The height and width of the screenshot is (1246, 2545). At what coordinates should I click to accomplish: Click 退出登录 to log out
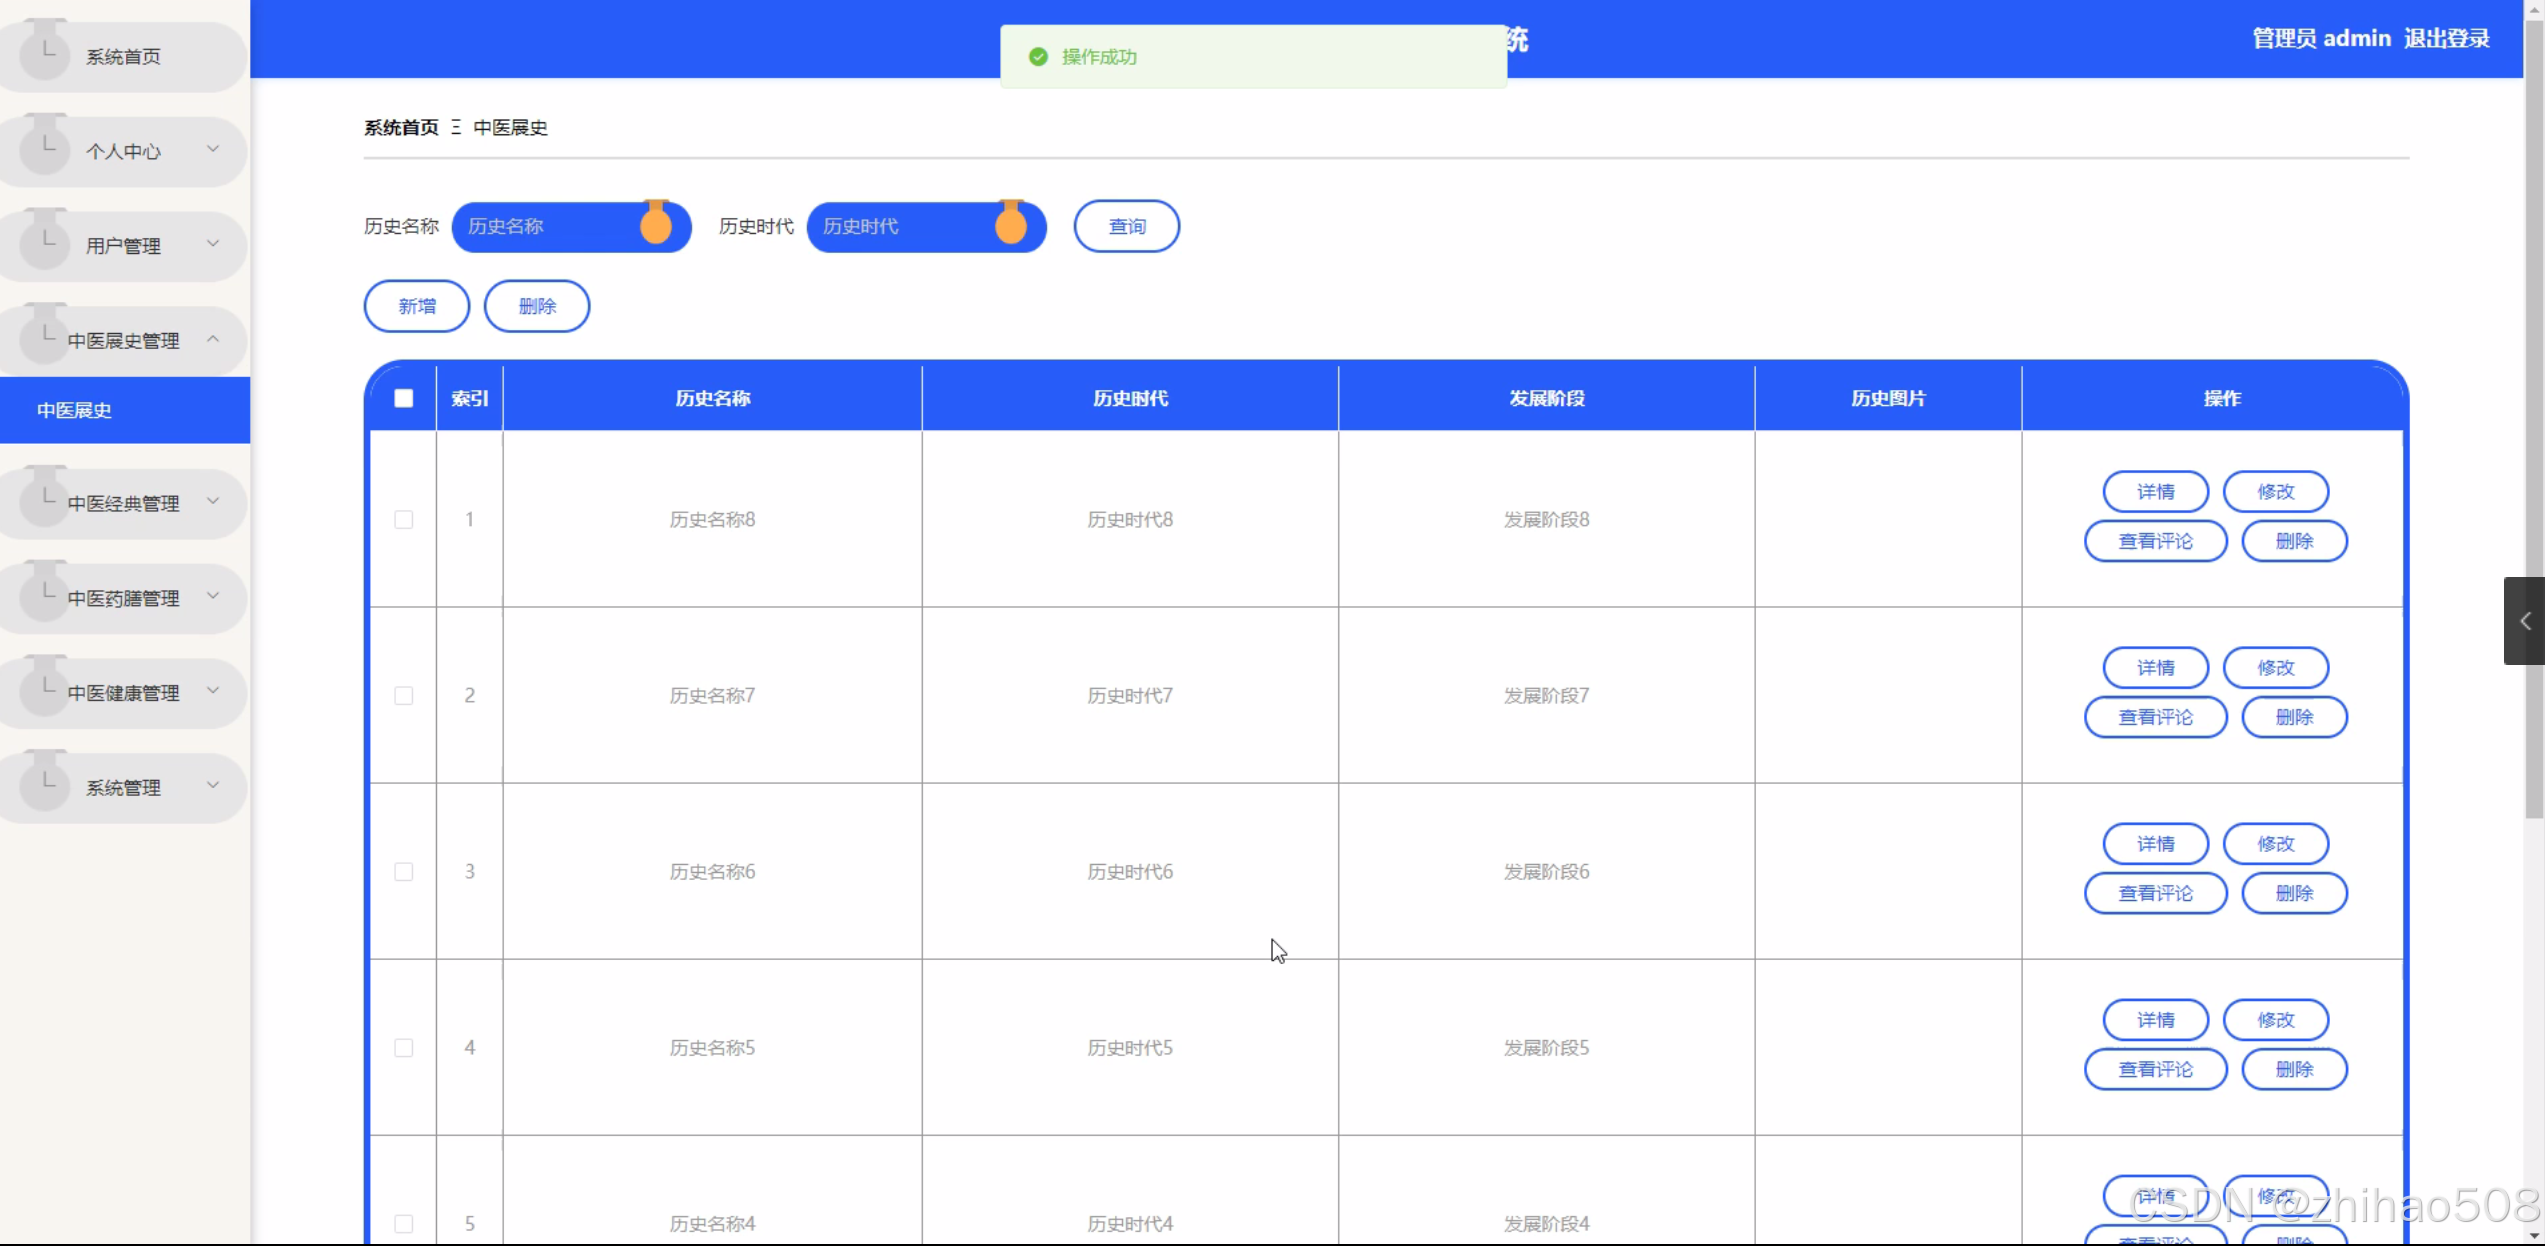[2446, 38]
